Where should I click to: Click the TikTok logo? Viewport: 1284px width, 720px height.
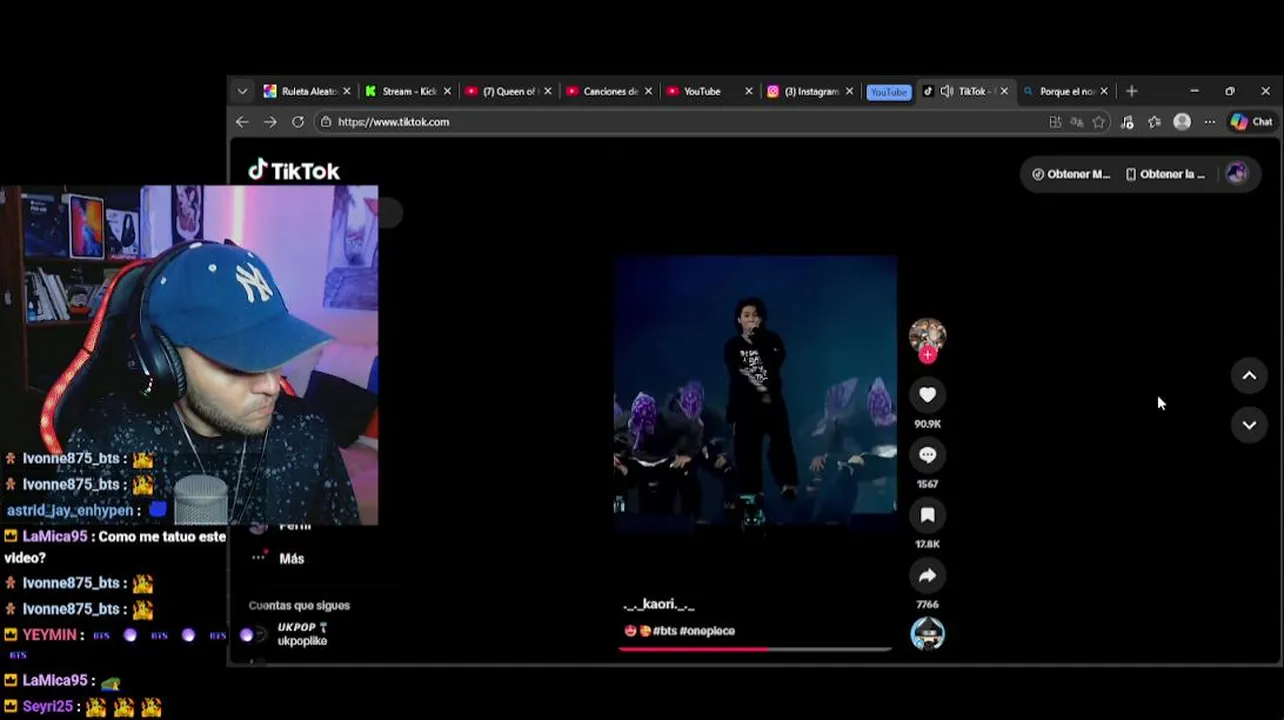pyautogui.click(x=294, y=171)
